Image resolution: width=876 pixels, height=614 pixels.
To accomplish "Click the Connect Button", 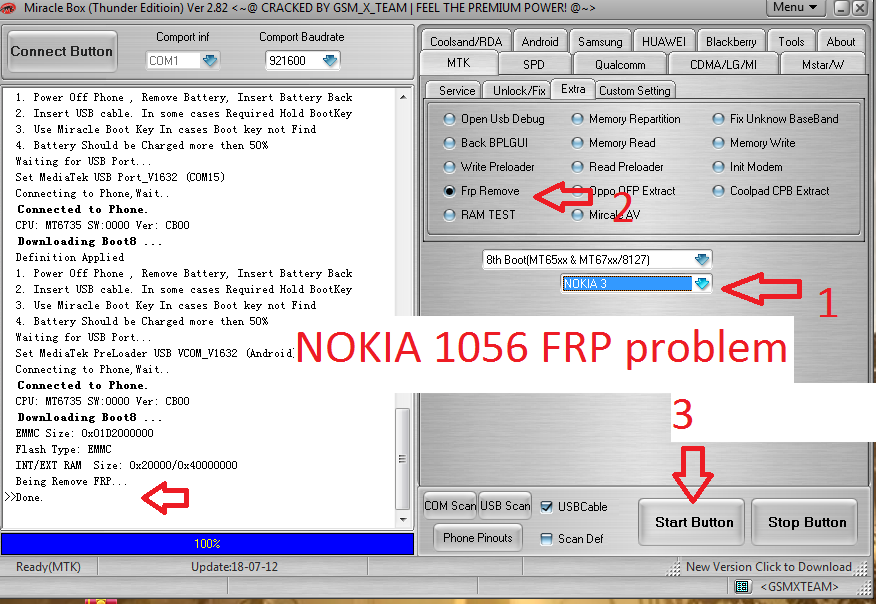I will click(x=62, y=51).
